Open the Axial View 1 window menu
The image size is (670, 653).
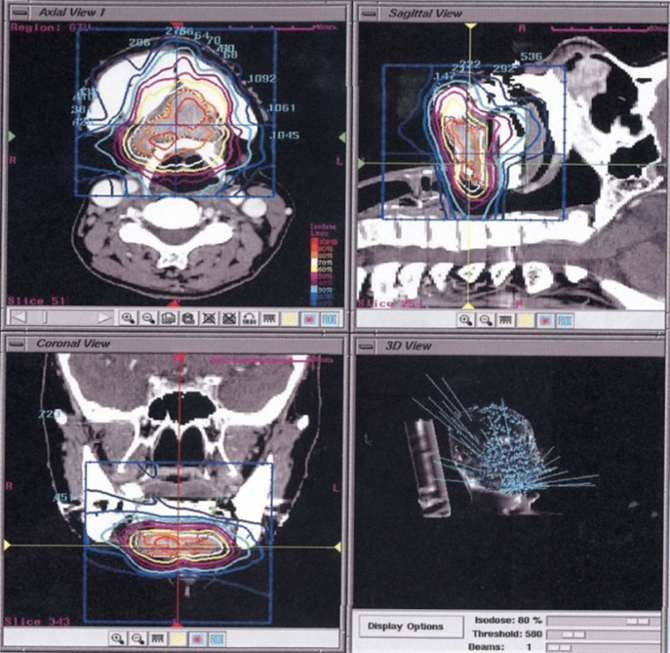17,11
